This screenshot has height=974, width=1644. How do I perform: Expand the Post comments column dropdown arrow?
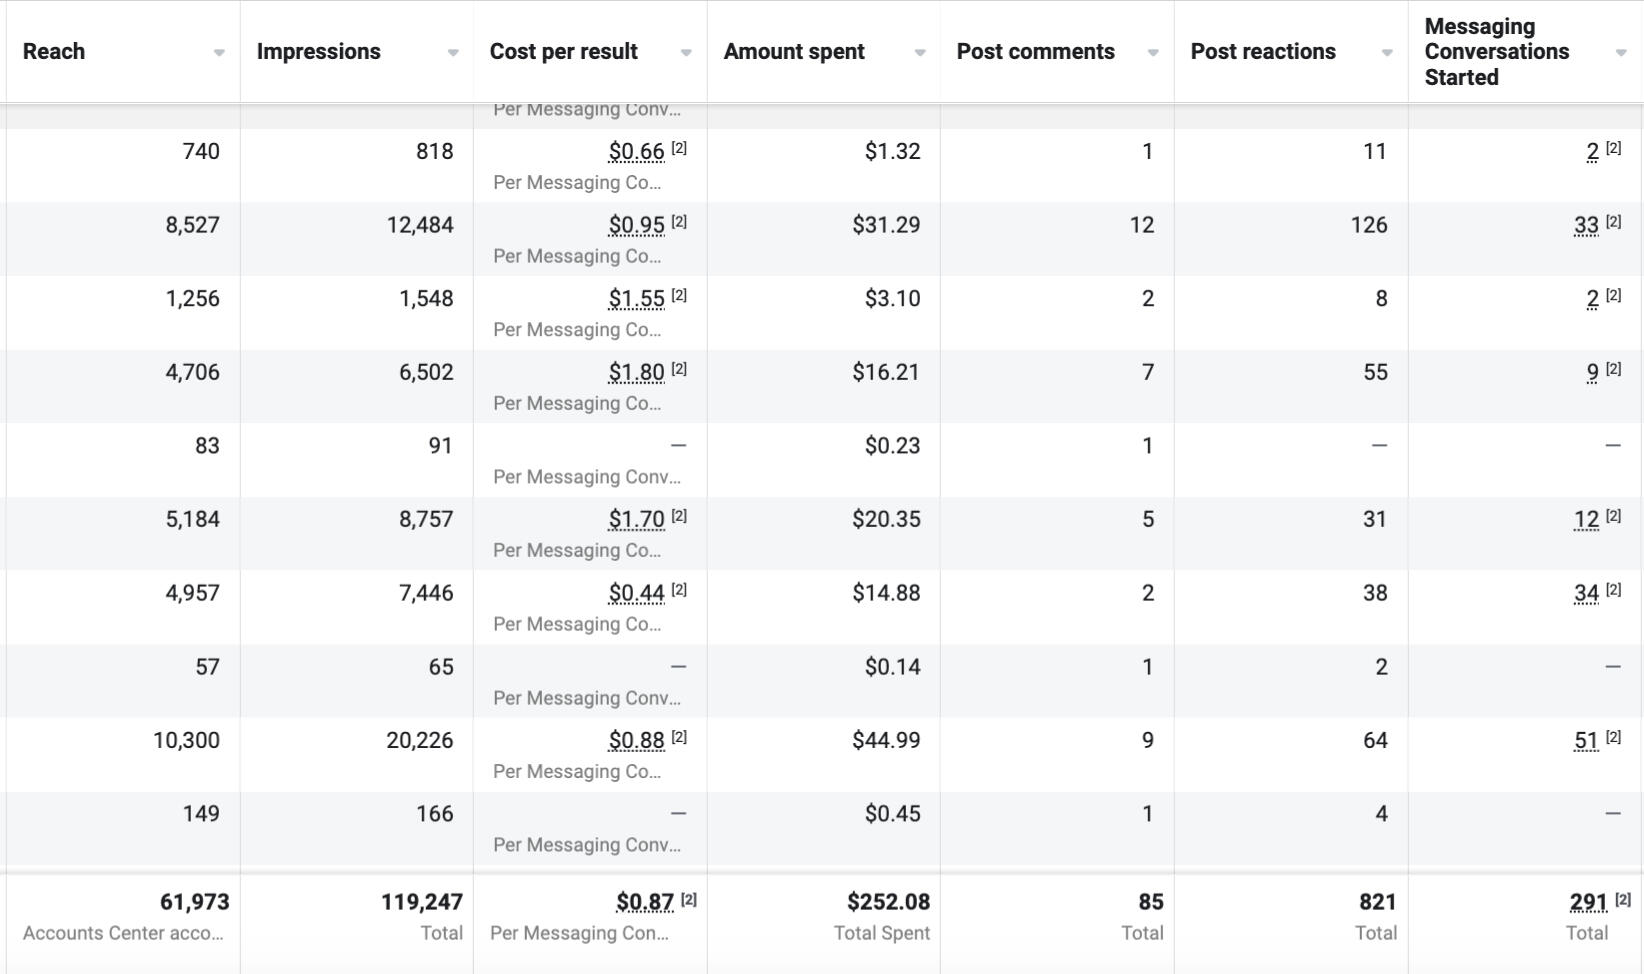(x=1153, y=53)
